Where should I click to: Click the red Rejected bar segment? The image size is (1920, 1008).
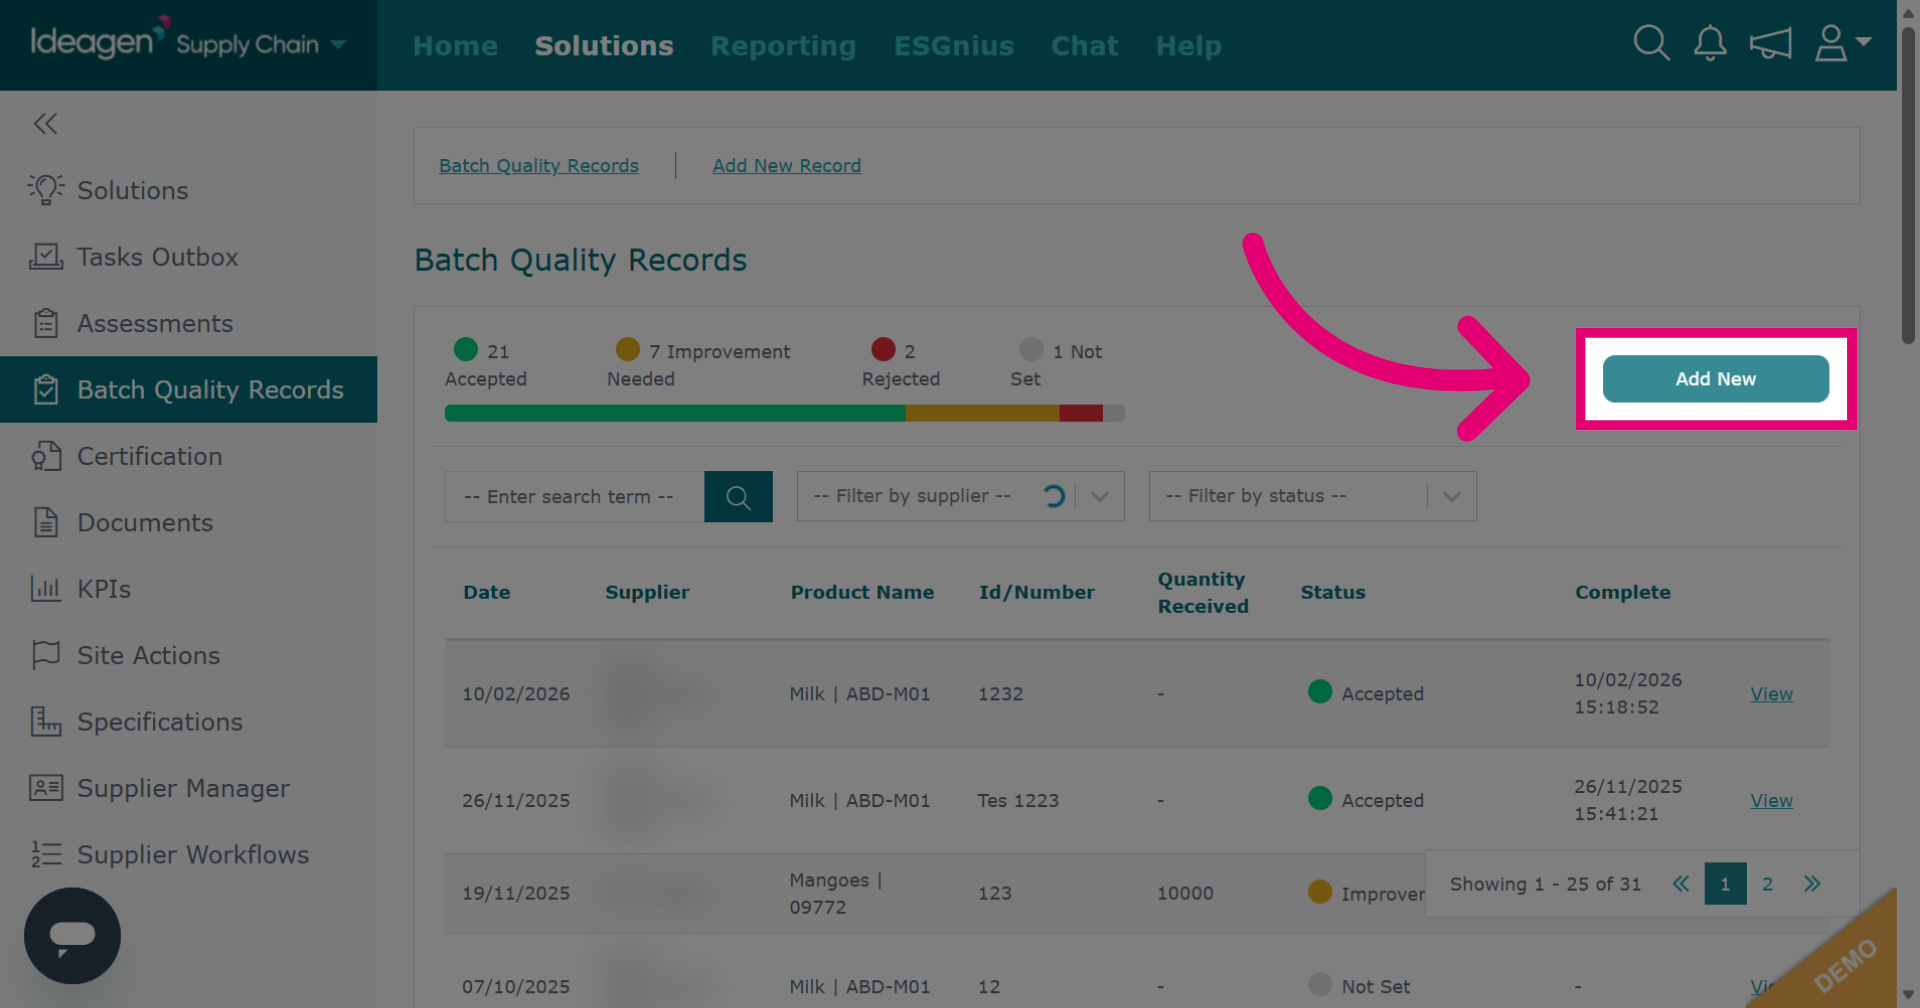(x=1081, y=413)
